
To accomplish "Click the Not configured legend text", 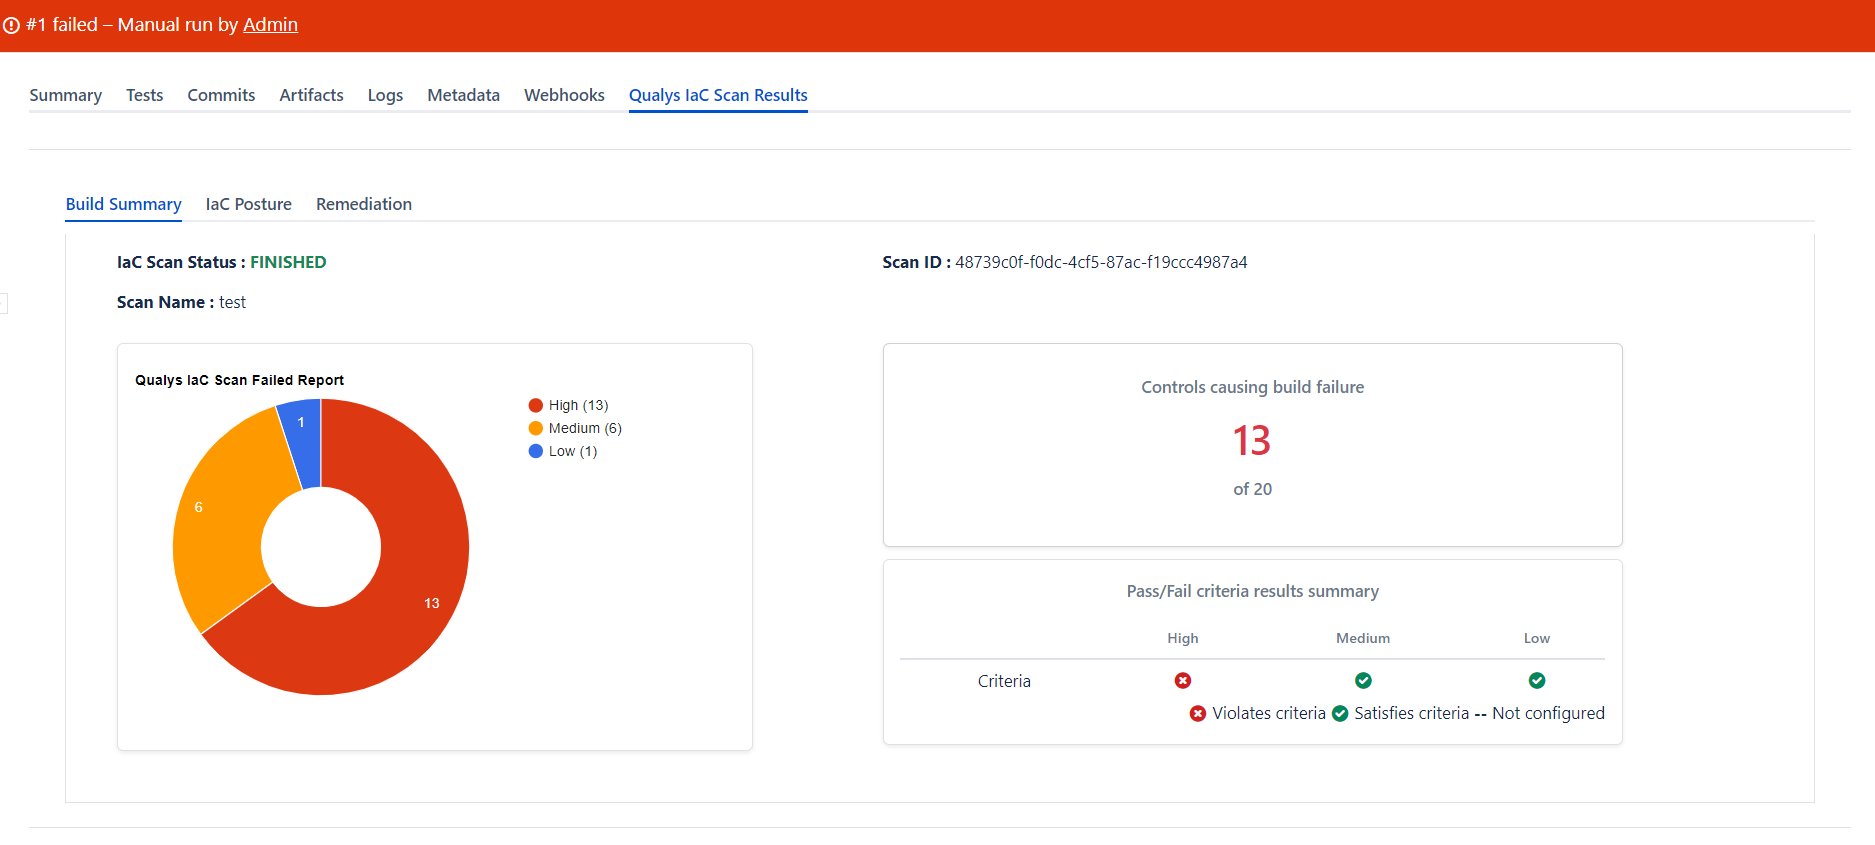I will 1548,713.
